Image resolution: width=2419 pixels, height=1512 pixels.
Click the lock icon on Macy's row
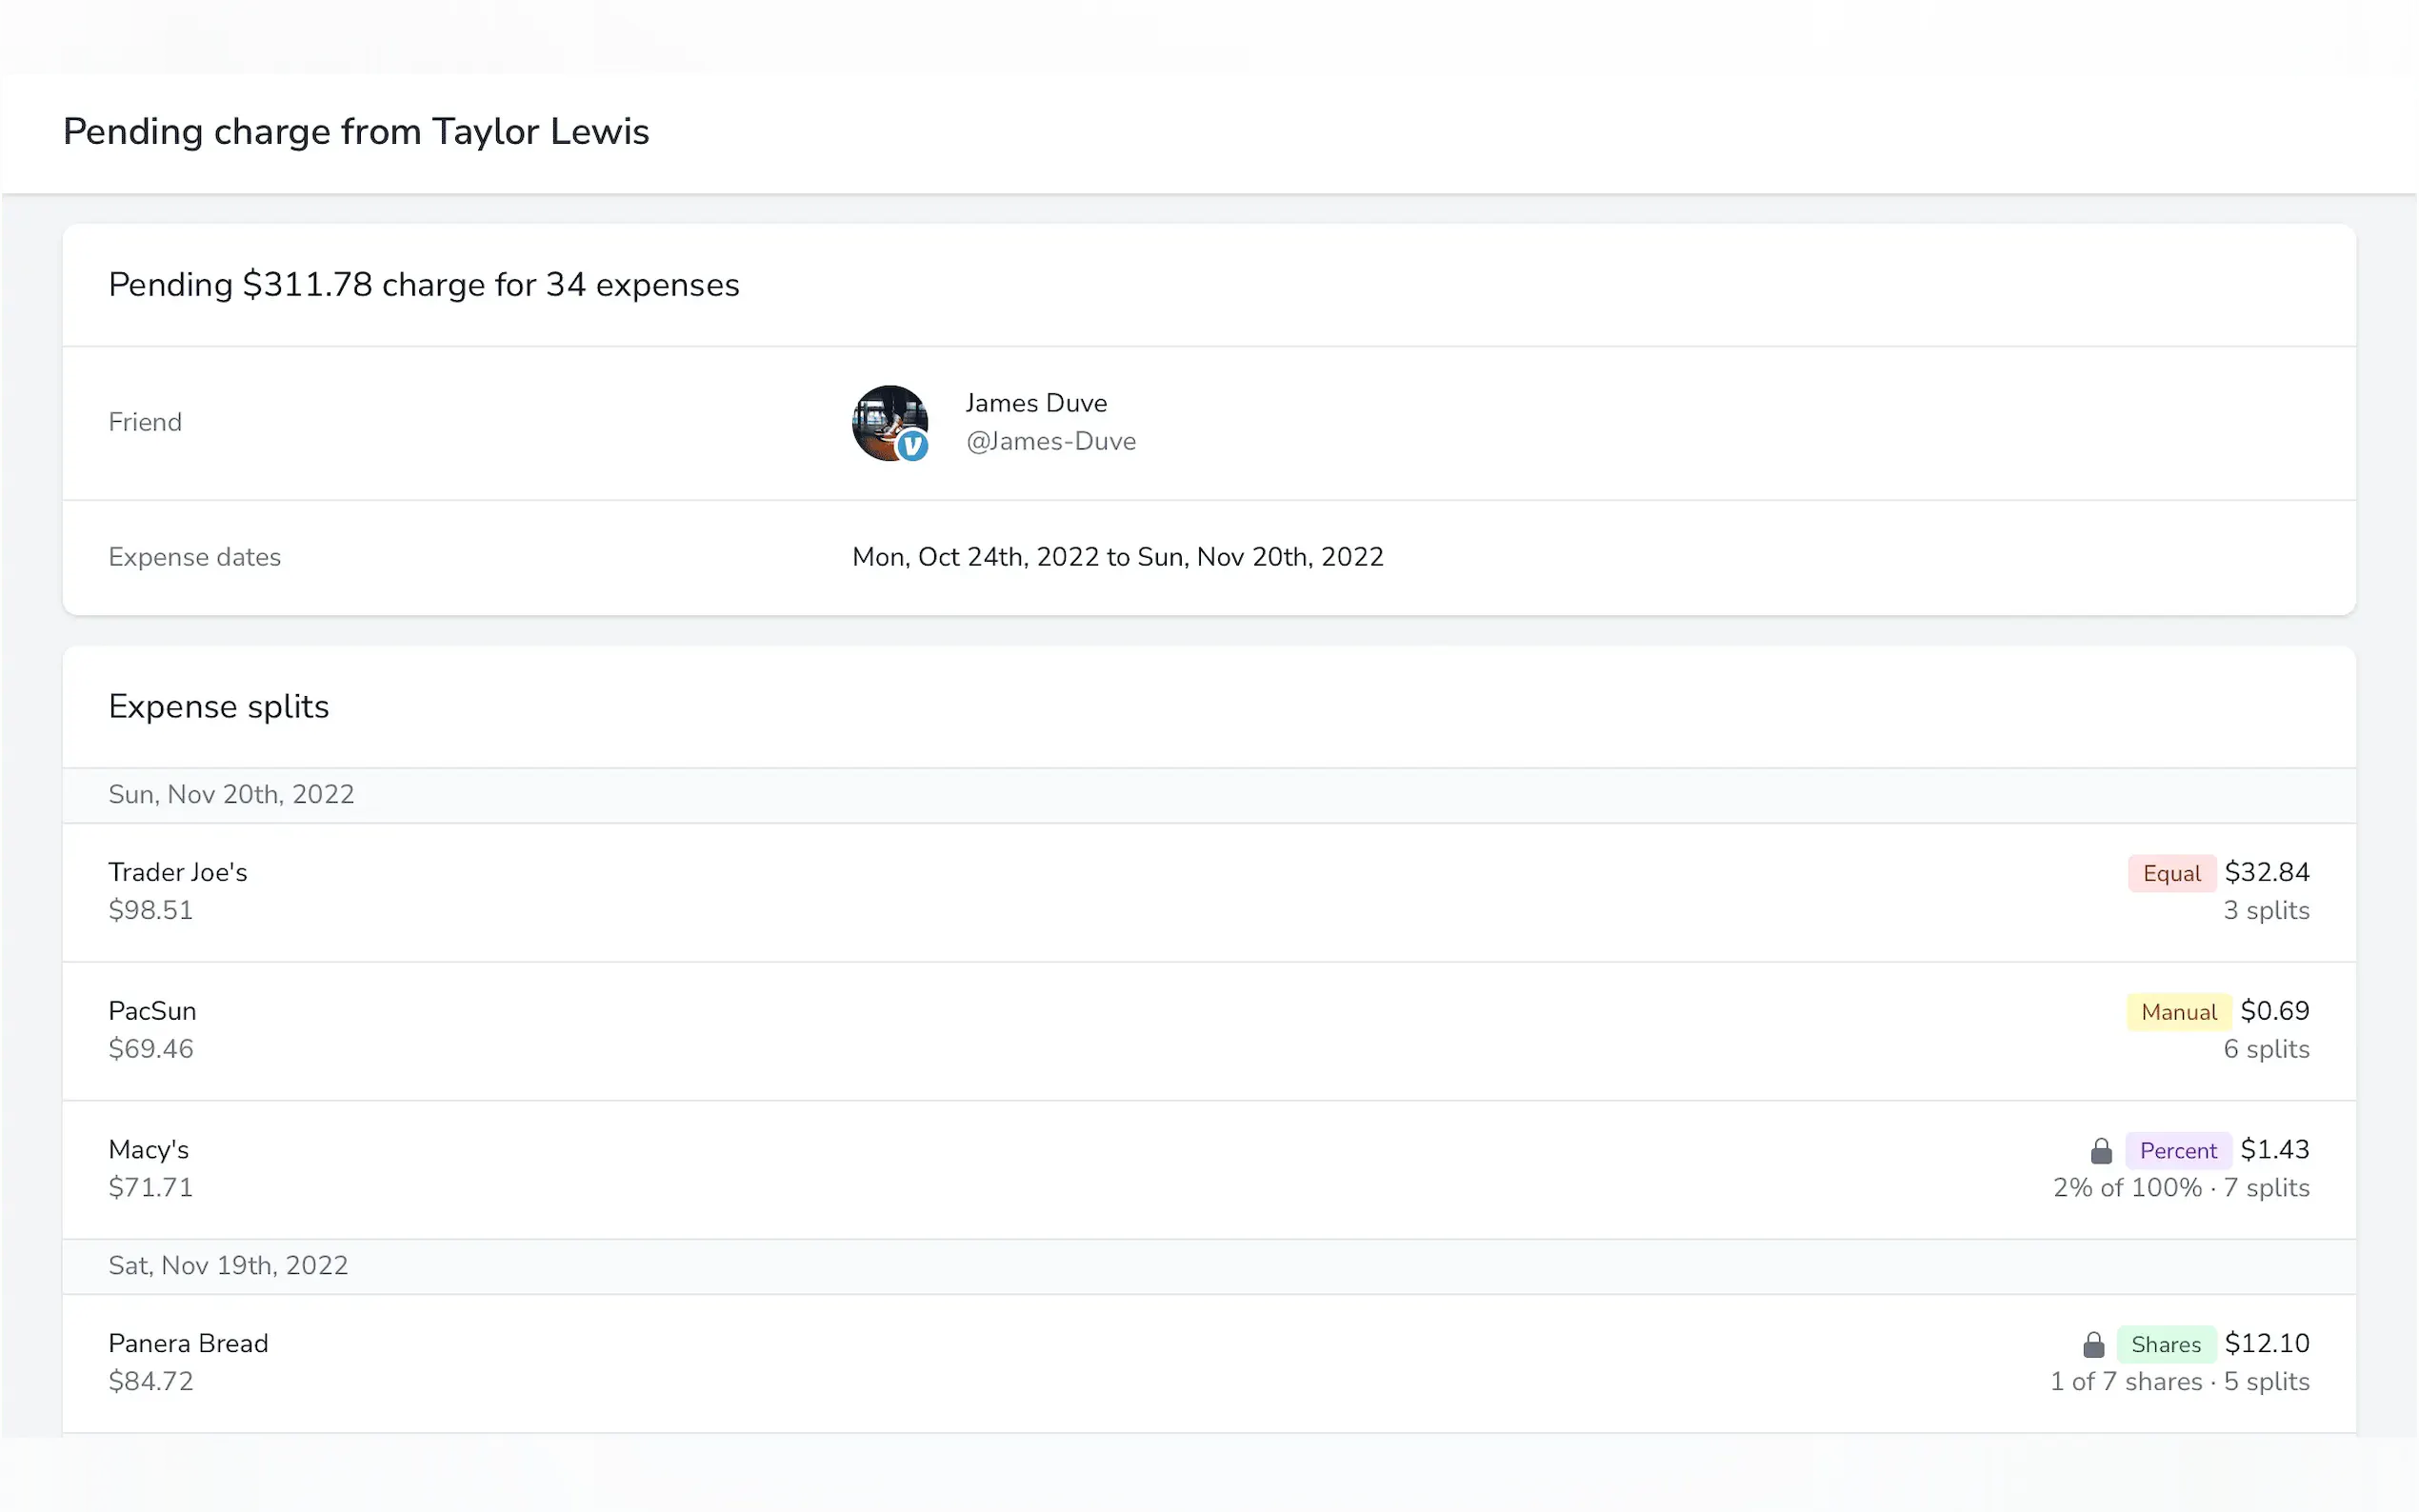coord(2101,1151)
